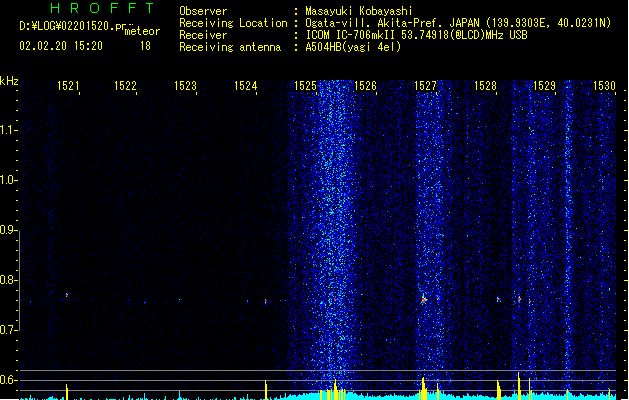Click frequency axis label 0.8
This screenshot has height=400, width=629.
pos(8,280)
